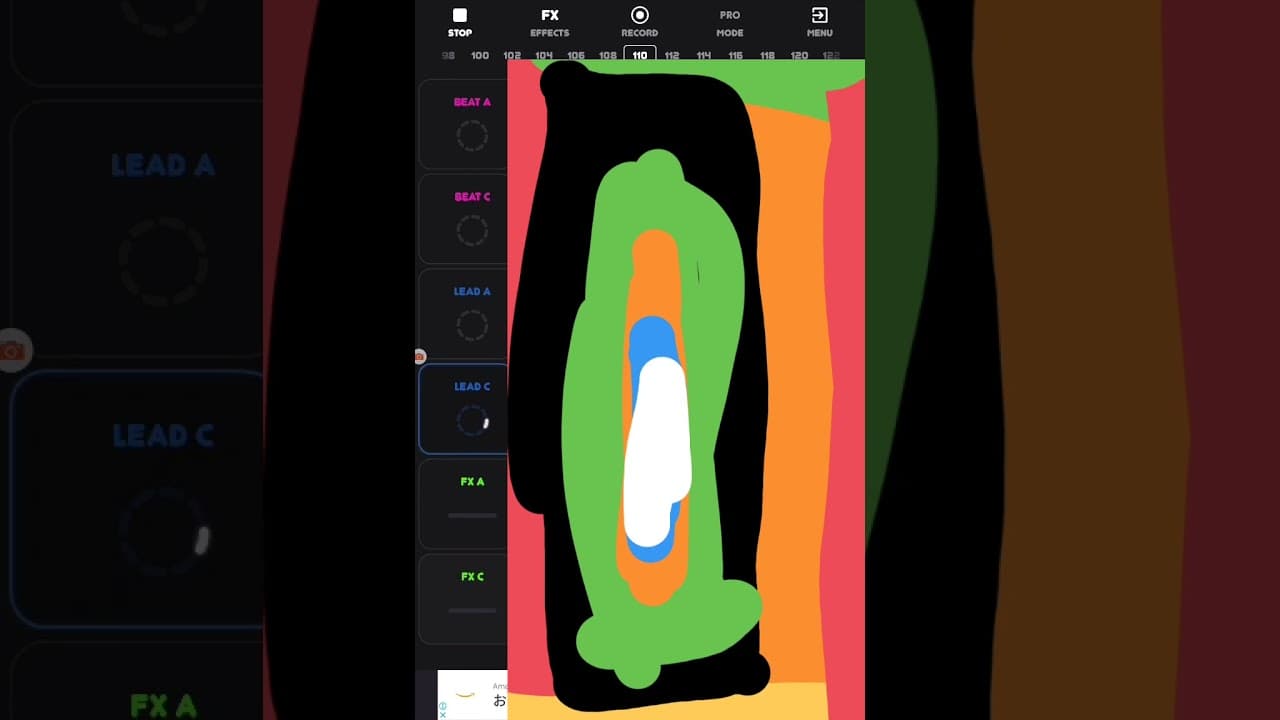Select the highlighted 110 tempo value
This screenshot has height=720, width=1280.
[x=640, y=54]
